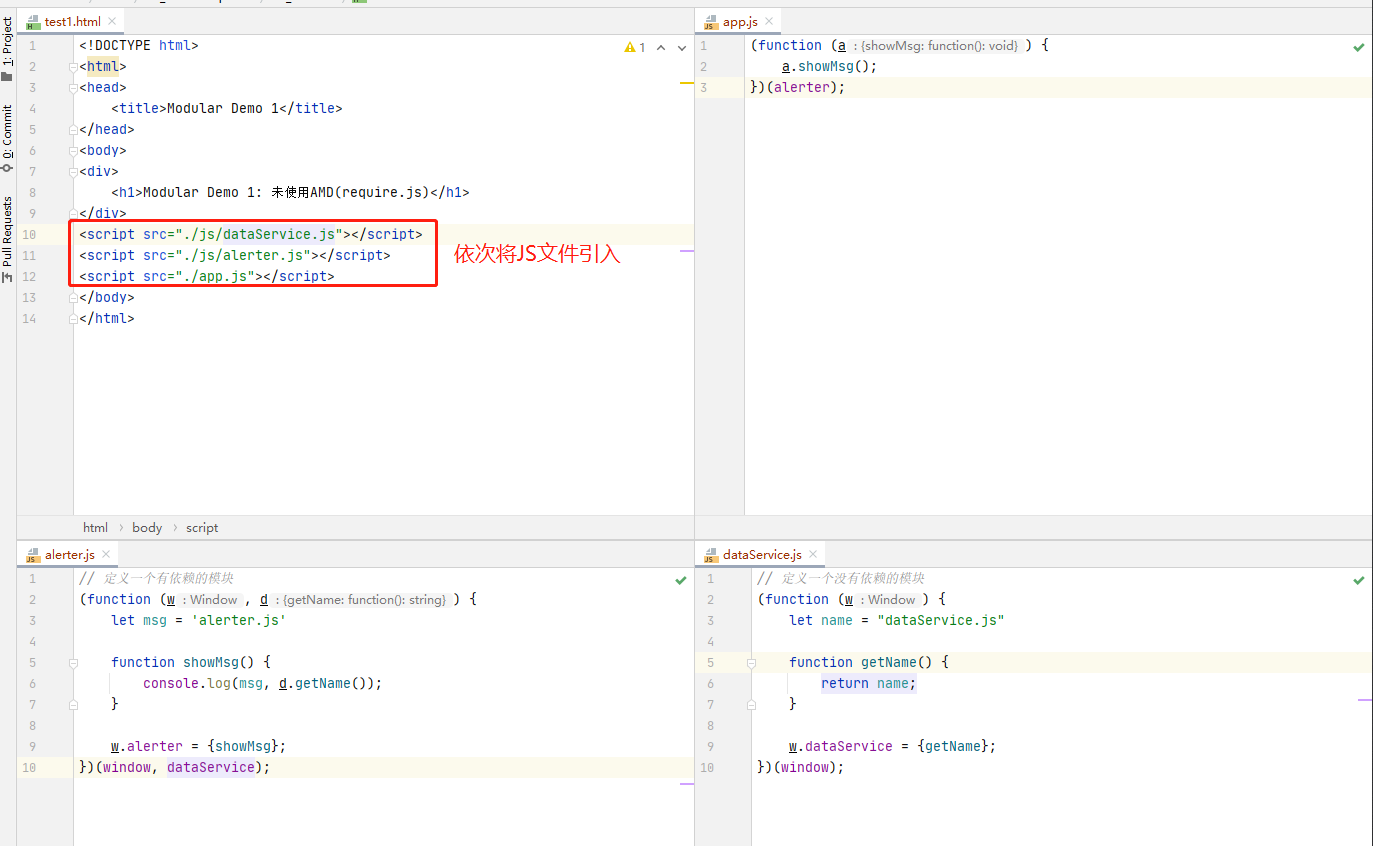Viewport: 1373px width, 846px height.
Task: Click line number 3 in app.js gutter
Action: click(x=704, y=88)
